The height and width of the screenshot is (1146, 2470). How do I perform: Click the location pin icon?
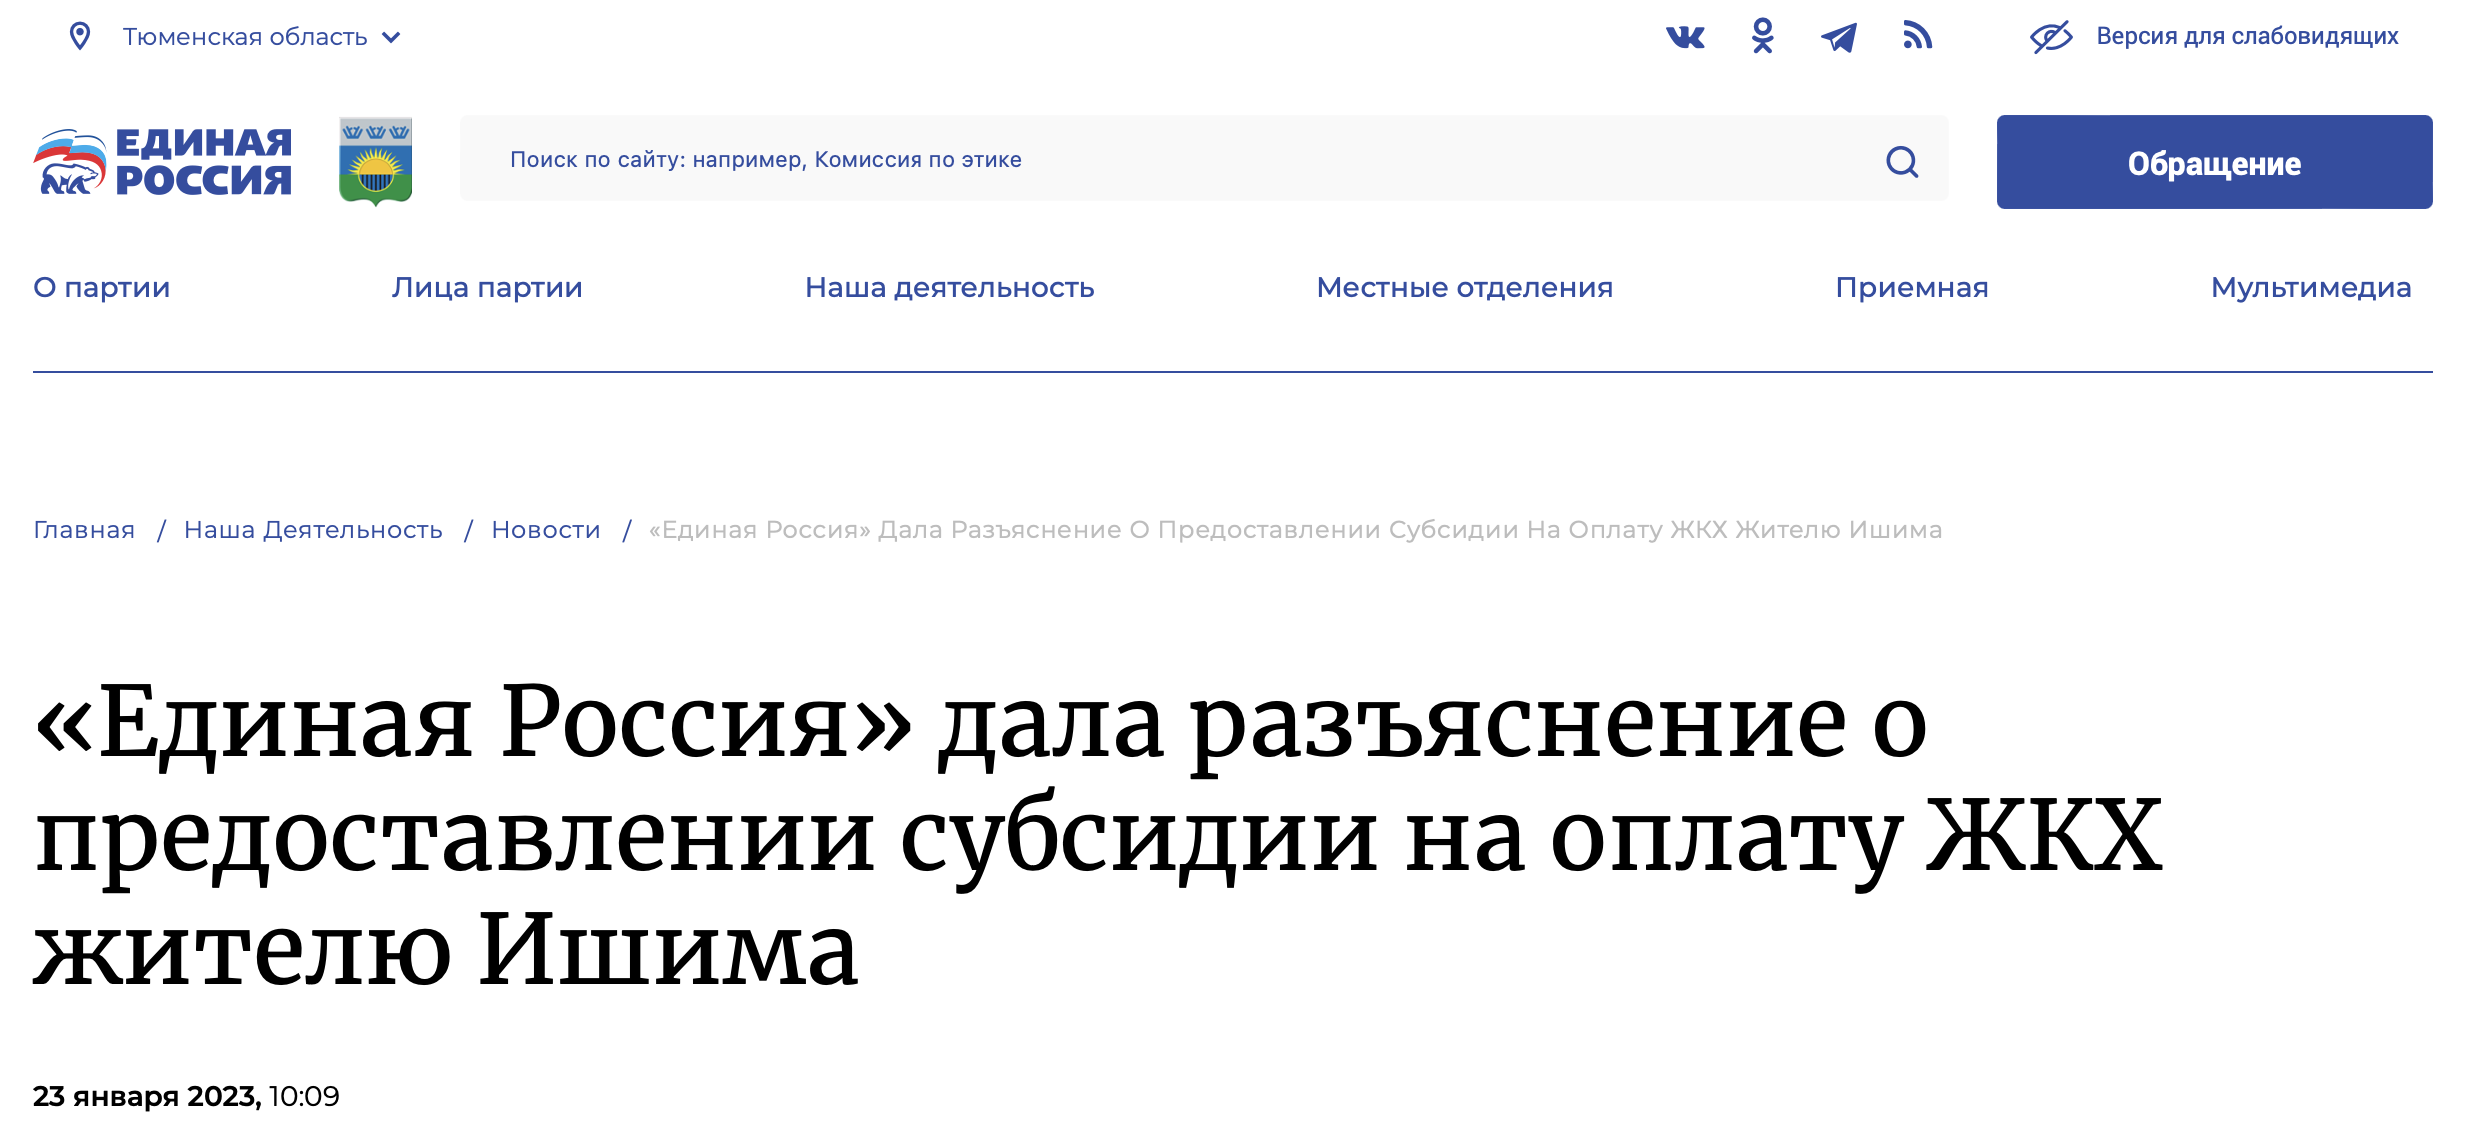pos(79,37)
